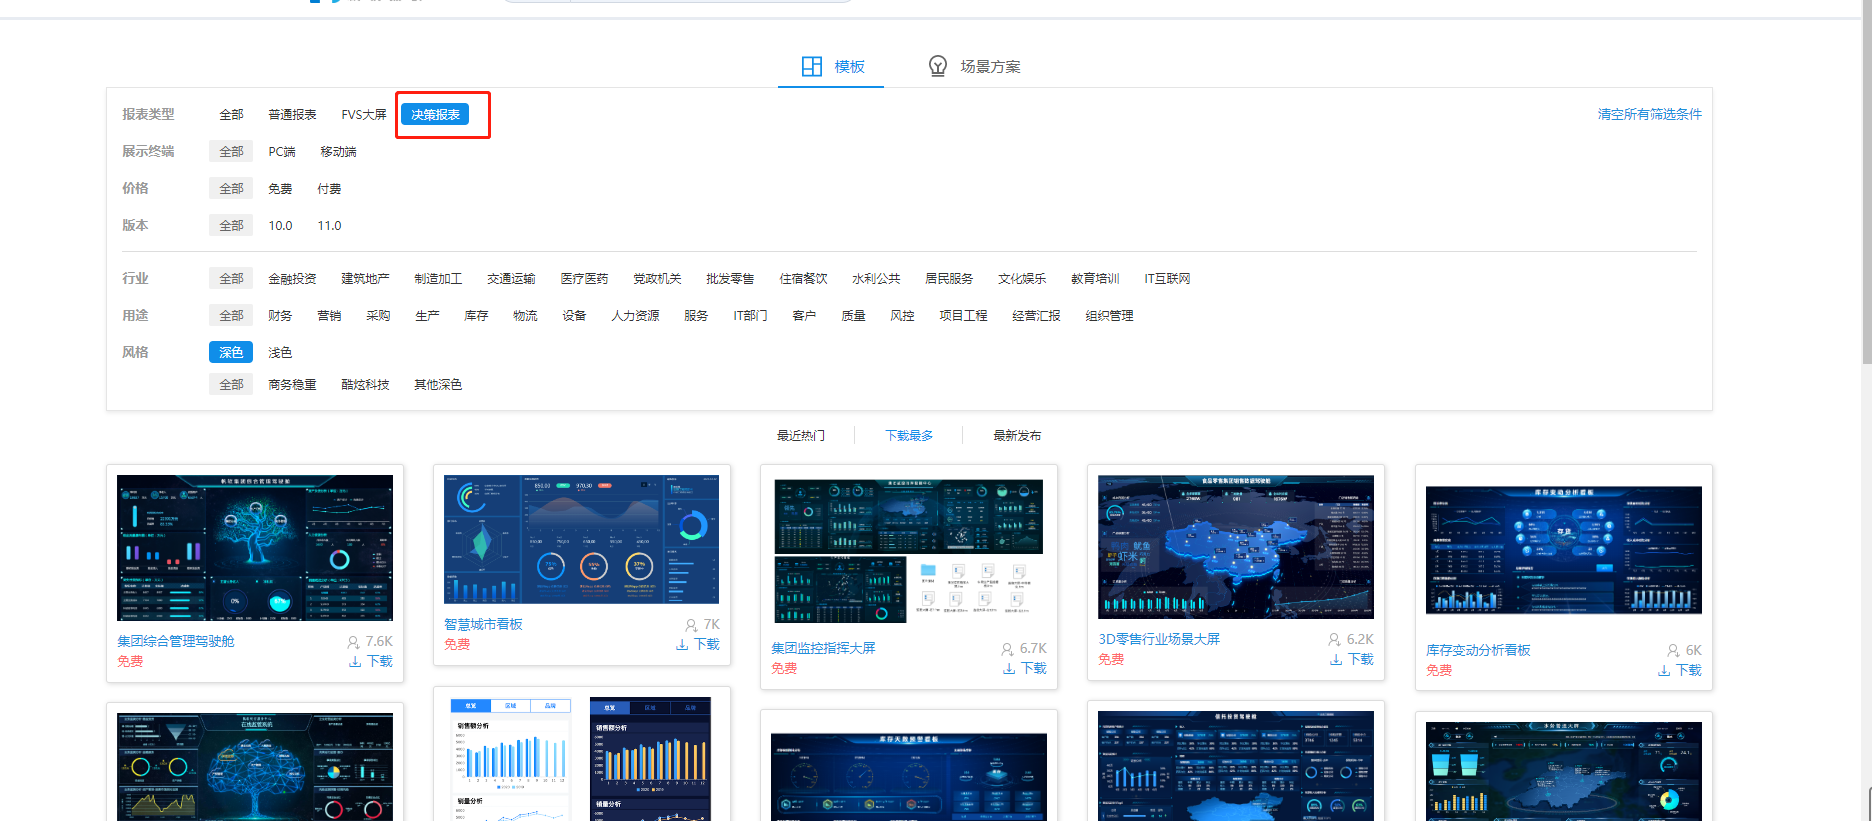Filter price by 付费
Viewport: 1872px width, 821px height.
point(329,188)
